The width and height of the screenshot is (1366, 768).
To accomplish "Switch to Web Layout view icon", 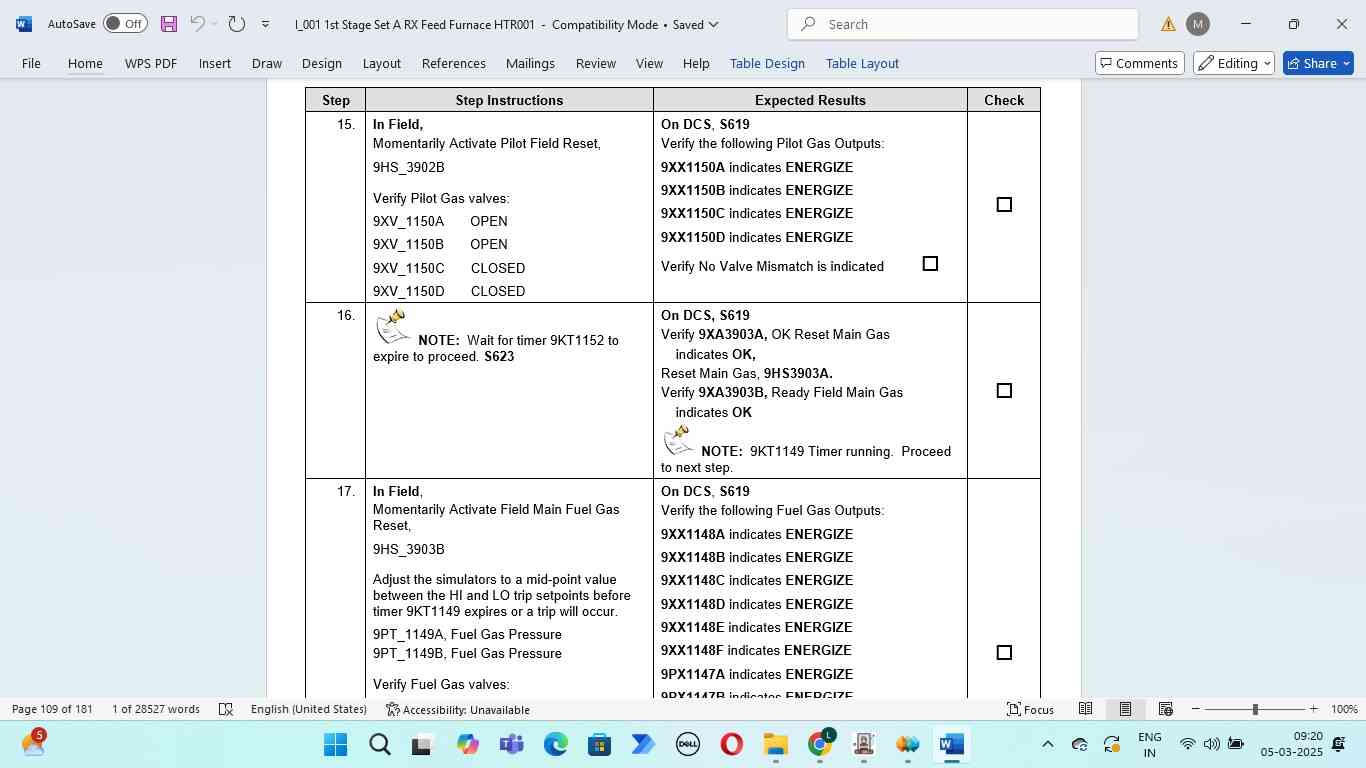I will (x=1165, y=709).
